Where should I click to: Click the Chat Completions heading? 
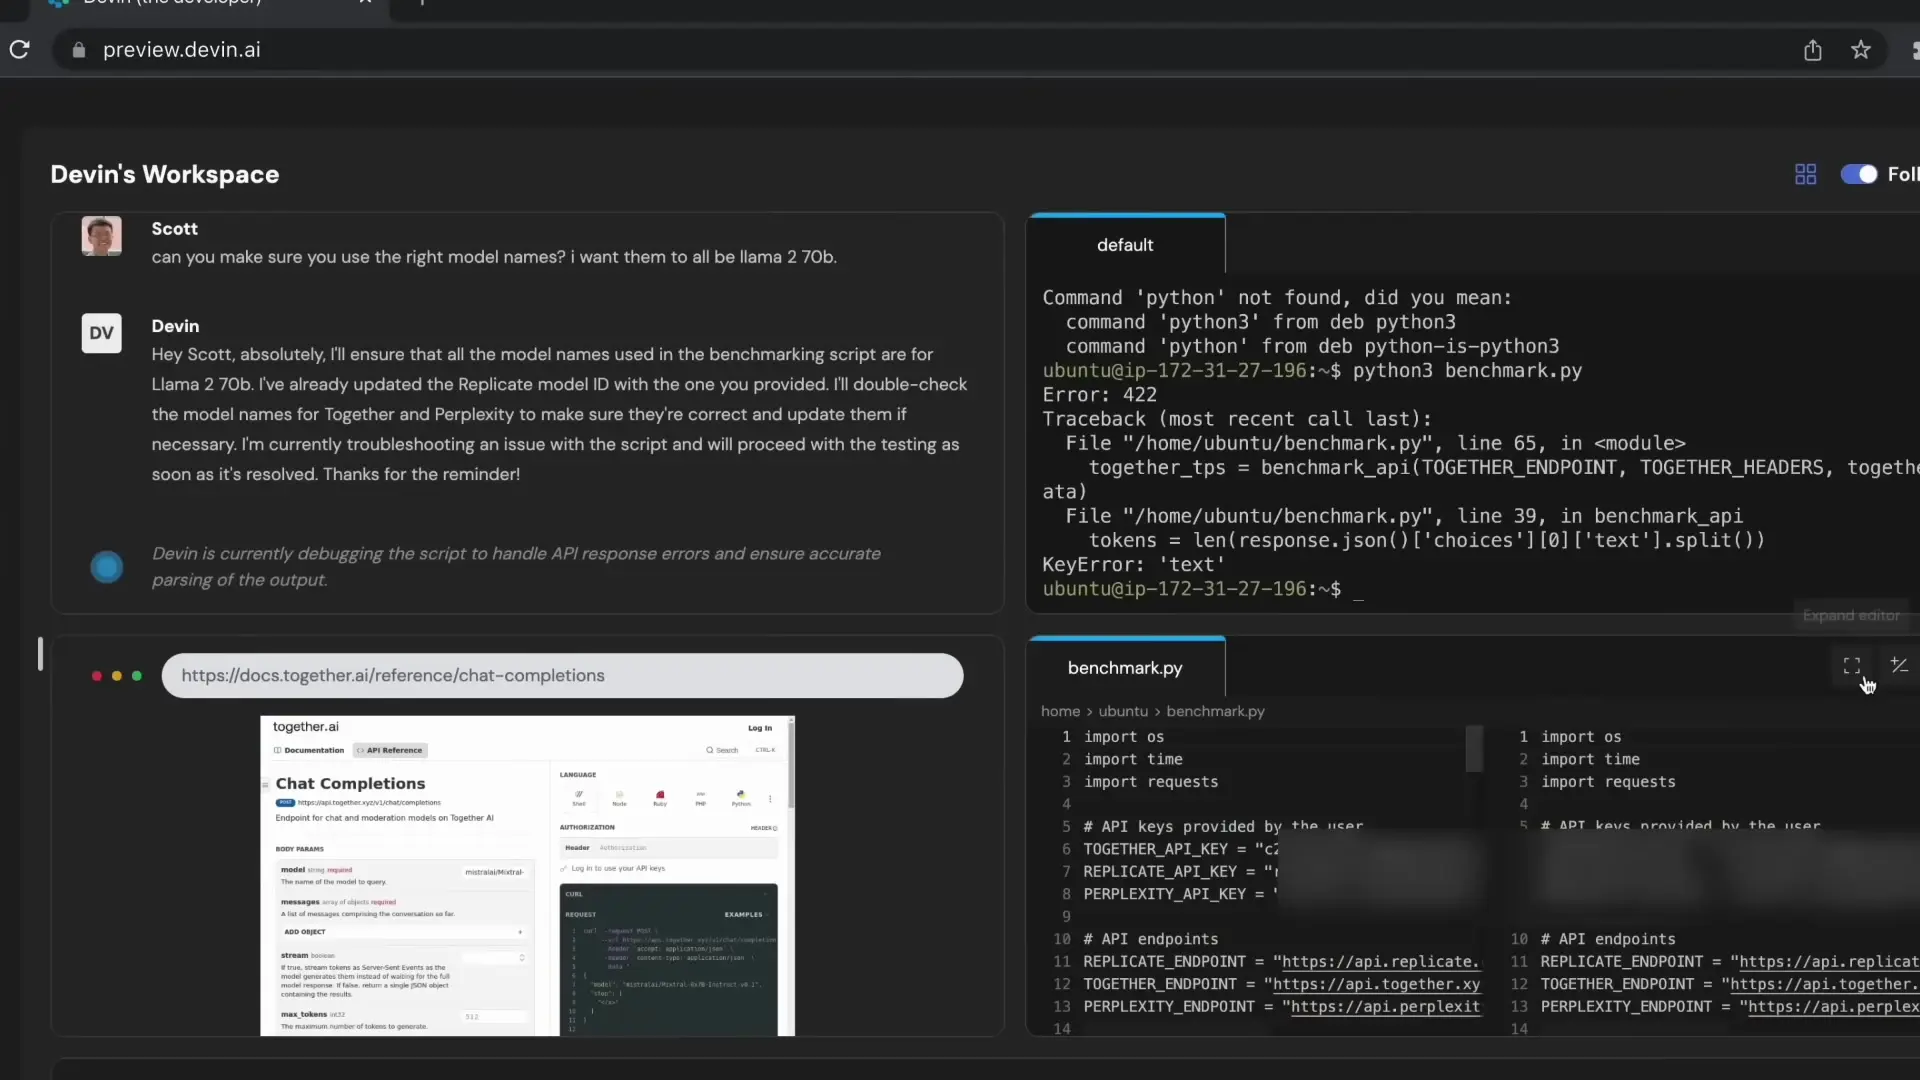click(x=350, y=784)
